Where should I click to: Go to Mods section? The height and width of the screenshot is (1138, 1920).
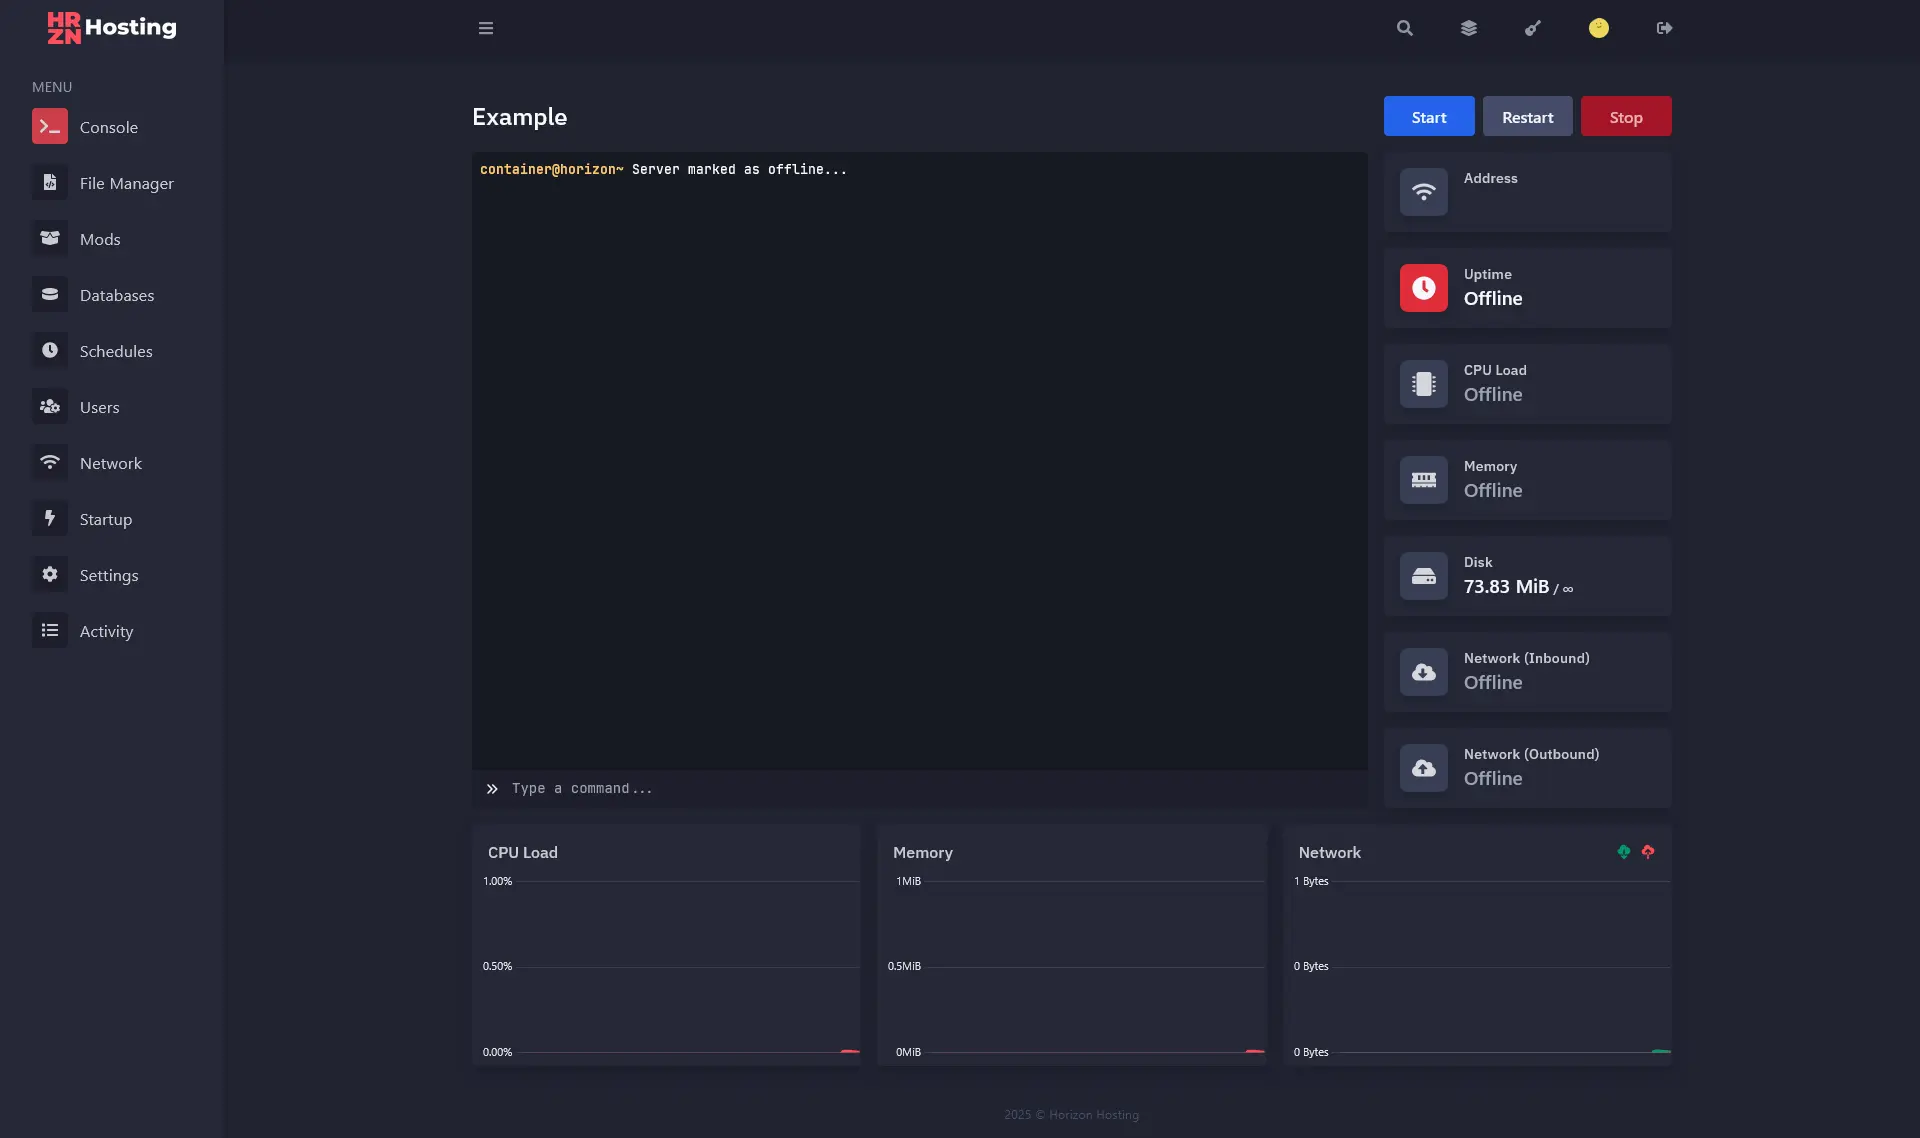[x=100, y=239]
